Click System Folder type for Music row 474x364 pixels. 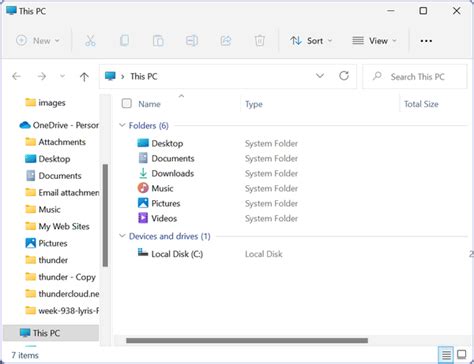(271, 188)
